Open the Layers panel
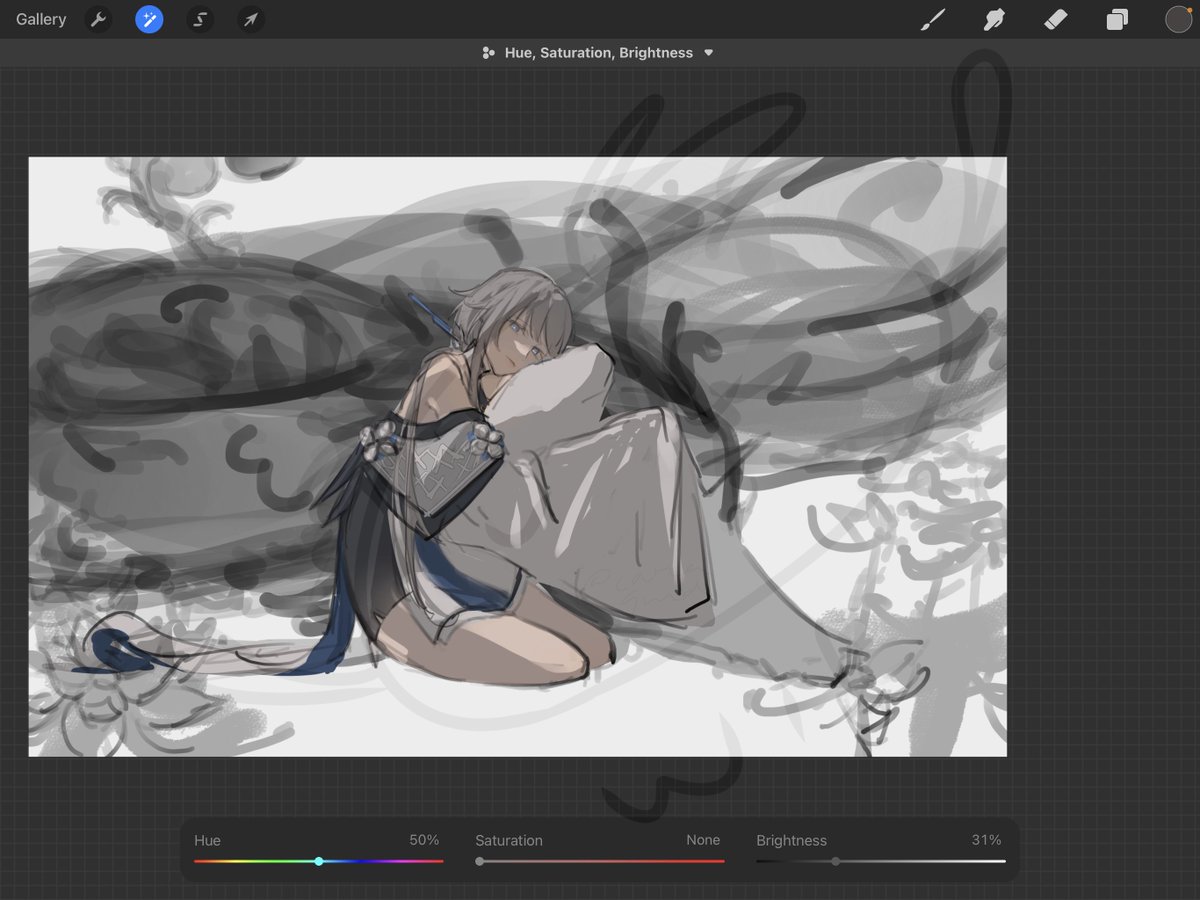 point(1117,19)
